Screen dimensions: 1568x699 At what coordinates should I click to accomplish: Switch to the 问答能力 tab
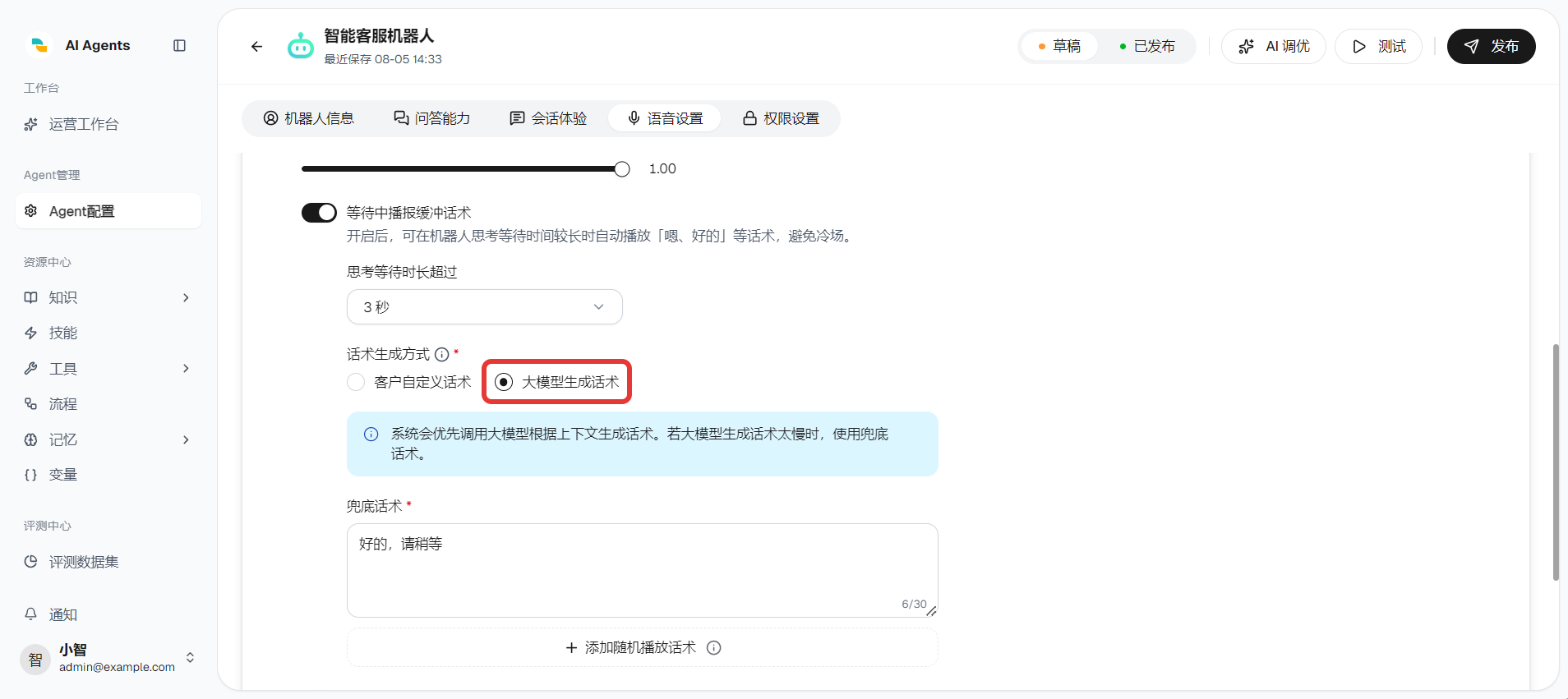tap(431, 118)
